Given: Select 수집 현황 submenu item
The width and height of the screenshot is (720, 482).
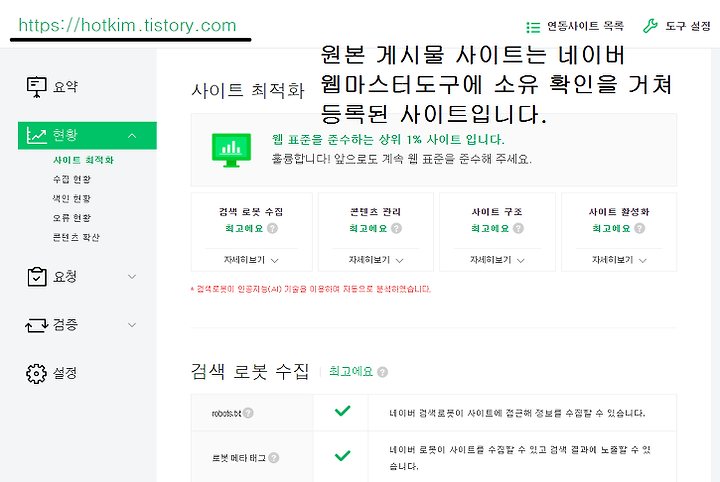Looking at the screenshot, I should pyautogui.click(x=72, y=179).
